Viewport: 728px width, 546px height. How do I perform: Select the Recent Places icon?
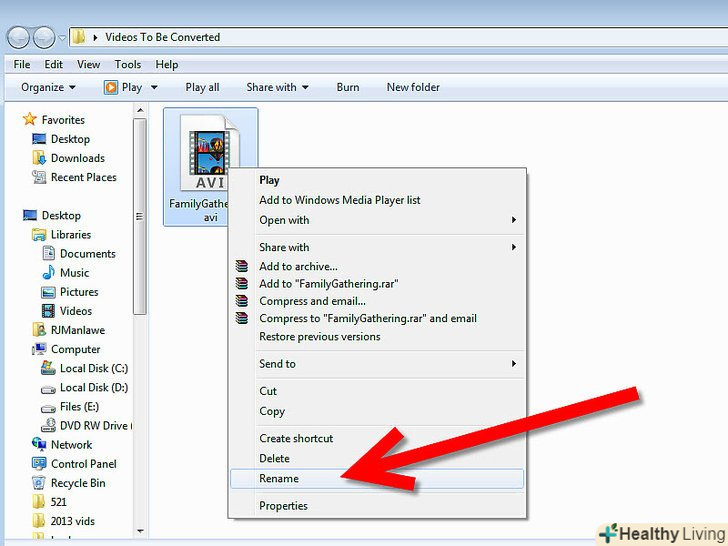click(39, 177)
